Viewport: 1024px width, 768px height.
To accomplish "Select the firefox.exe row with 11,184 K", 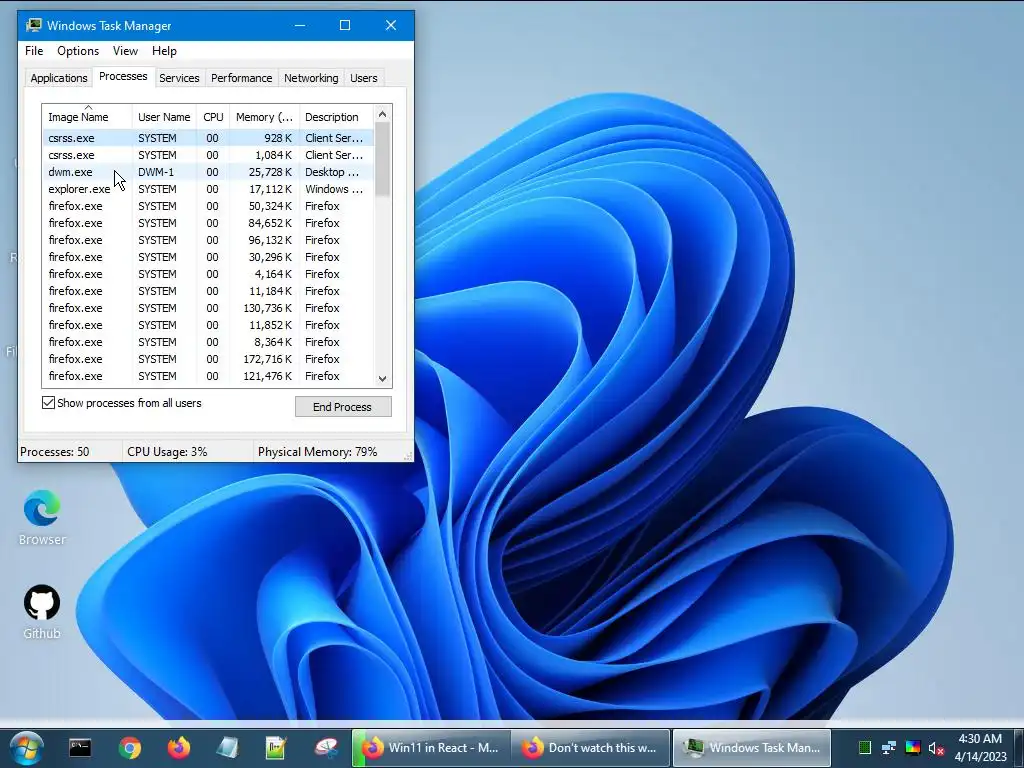I will 208,291.
